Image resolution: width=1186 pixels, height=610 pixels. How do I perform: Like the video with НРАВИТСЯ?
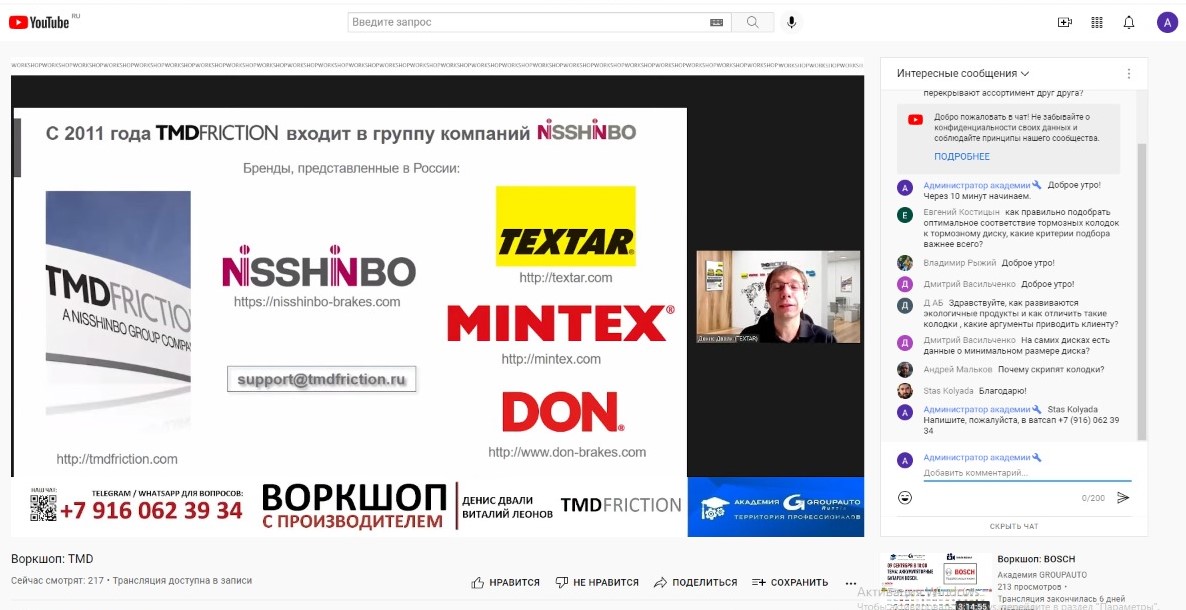coord(505,583)
